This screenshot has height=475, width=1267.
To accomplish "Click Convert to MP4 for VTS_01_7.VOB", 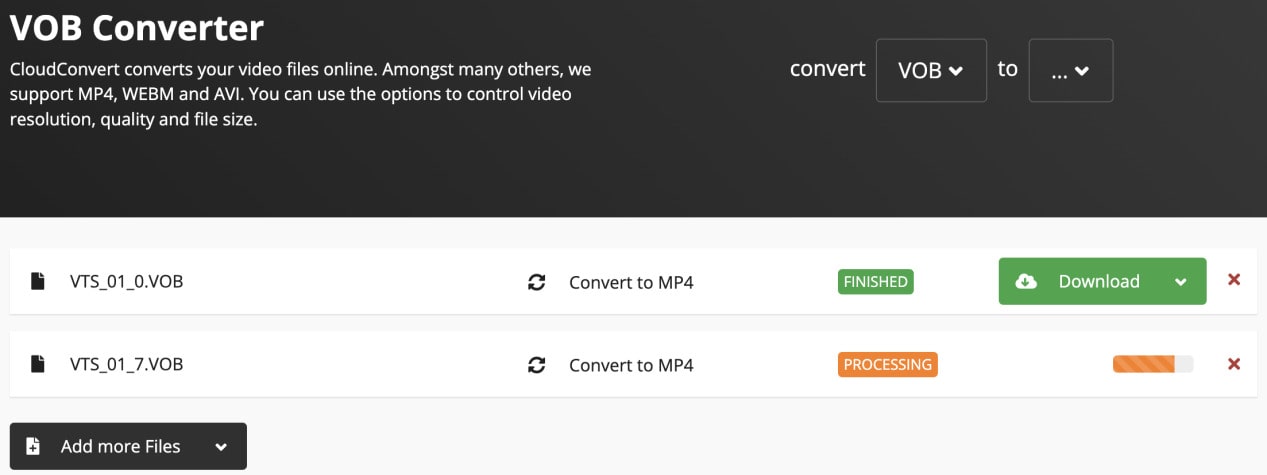I will coord(631,365).
